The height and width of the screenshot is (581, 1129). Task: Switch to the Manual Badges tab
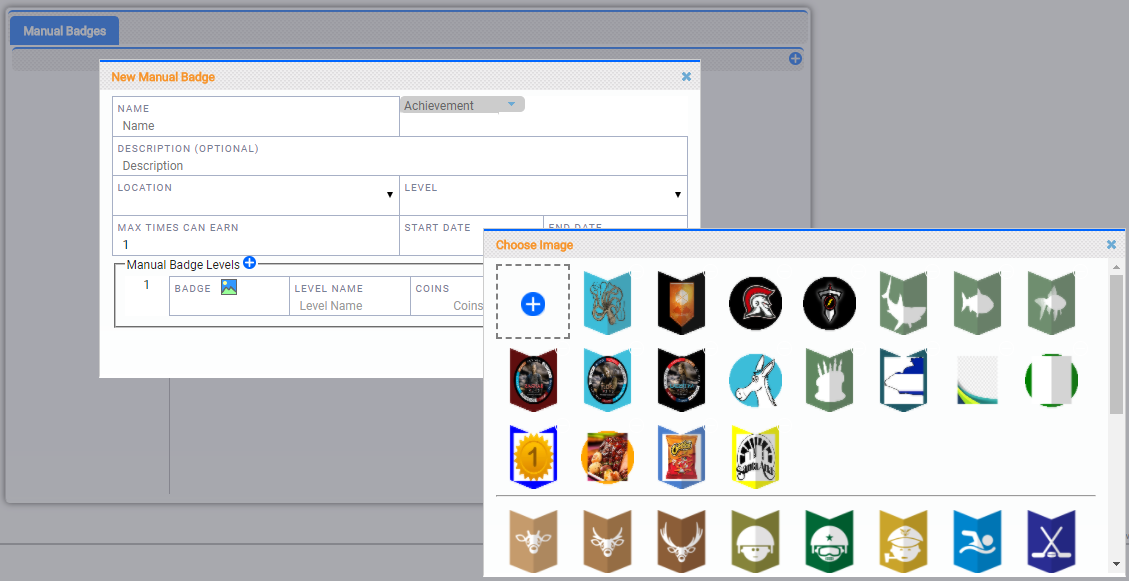(x=65, y=31)
